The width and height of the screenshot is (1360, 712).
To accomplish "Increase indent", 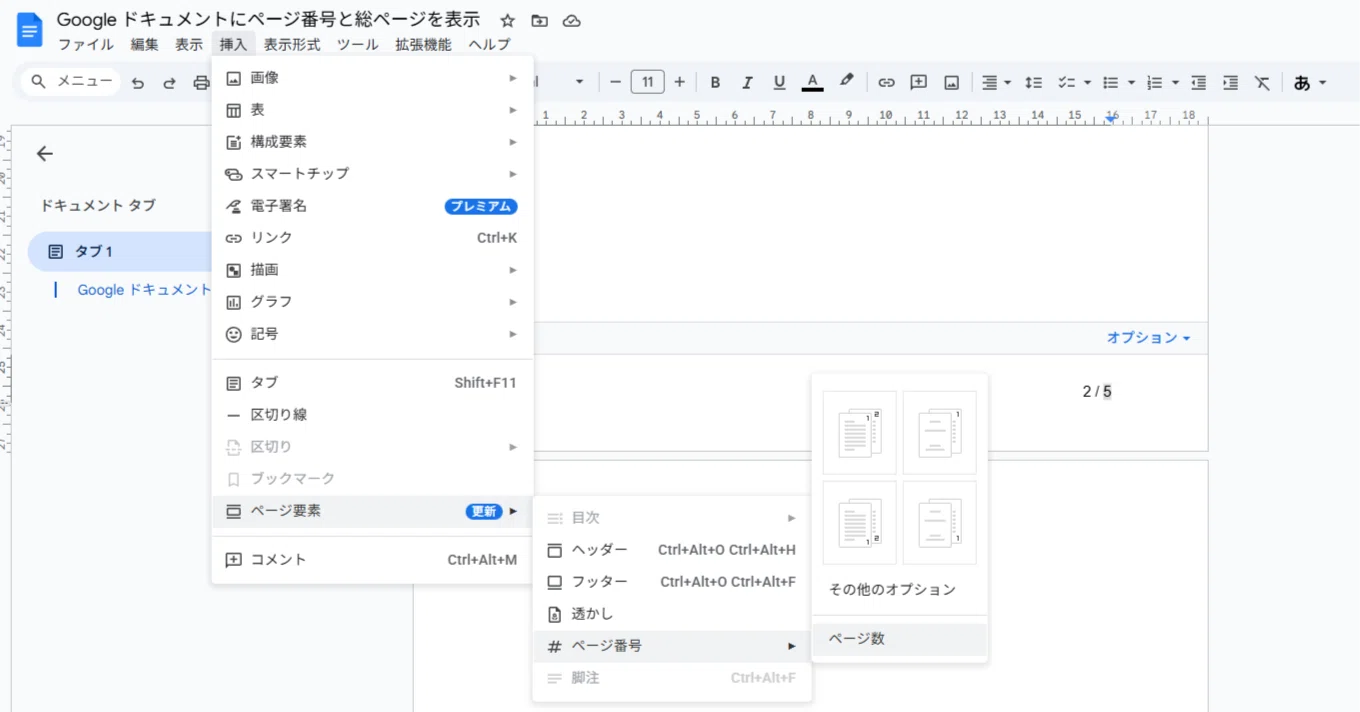I will click(x=1230, y=82).
